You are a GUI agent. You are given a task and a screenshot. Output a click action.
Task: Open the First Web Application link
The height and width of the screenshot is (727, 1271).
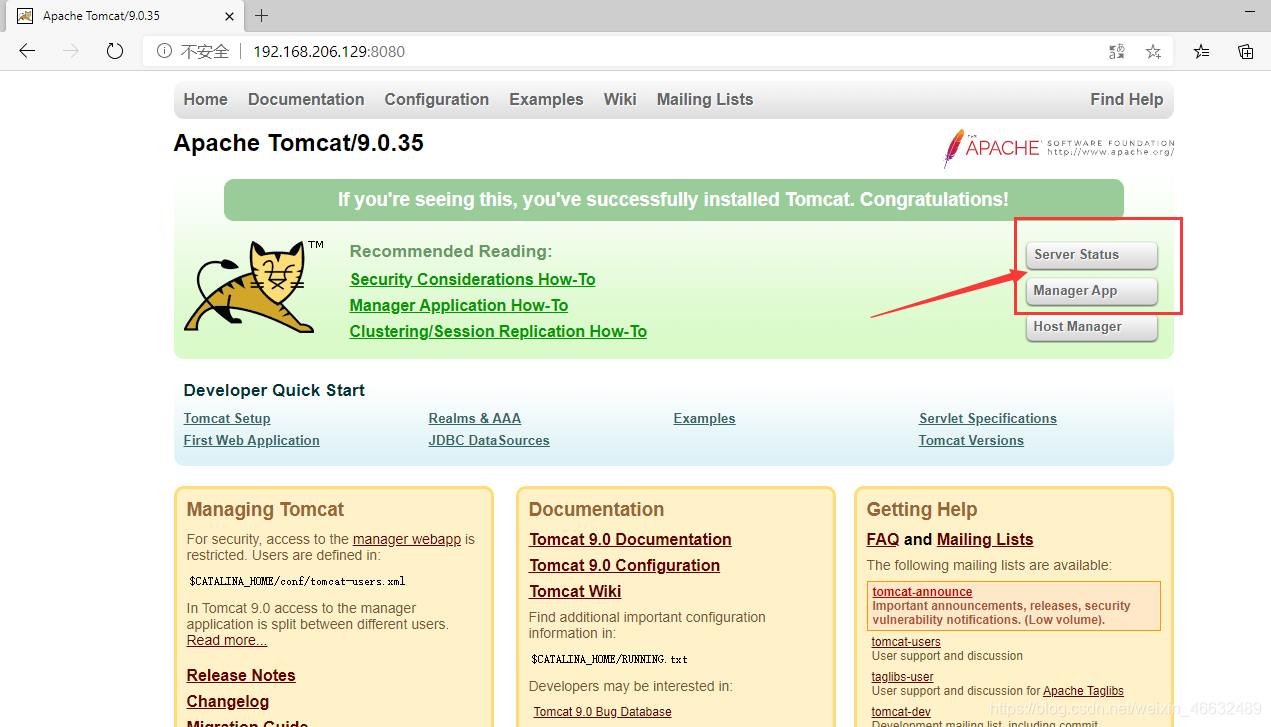[252, 440]
